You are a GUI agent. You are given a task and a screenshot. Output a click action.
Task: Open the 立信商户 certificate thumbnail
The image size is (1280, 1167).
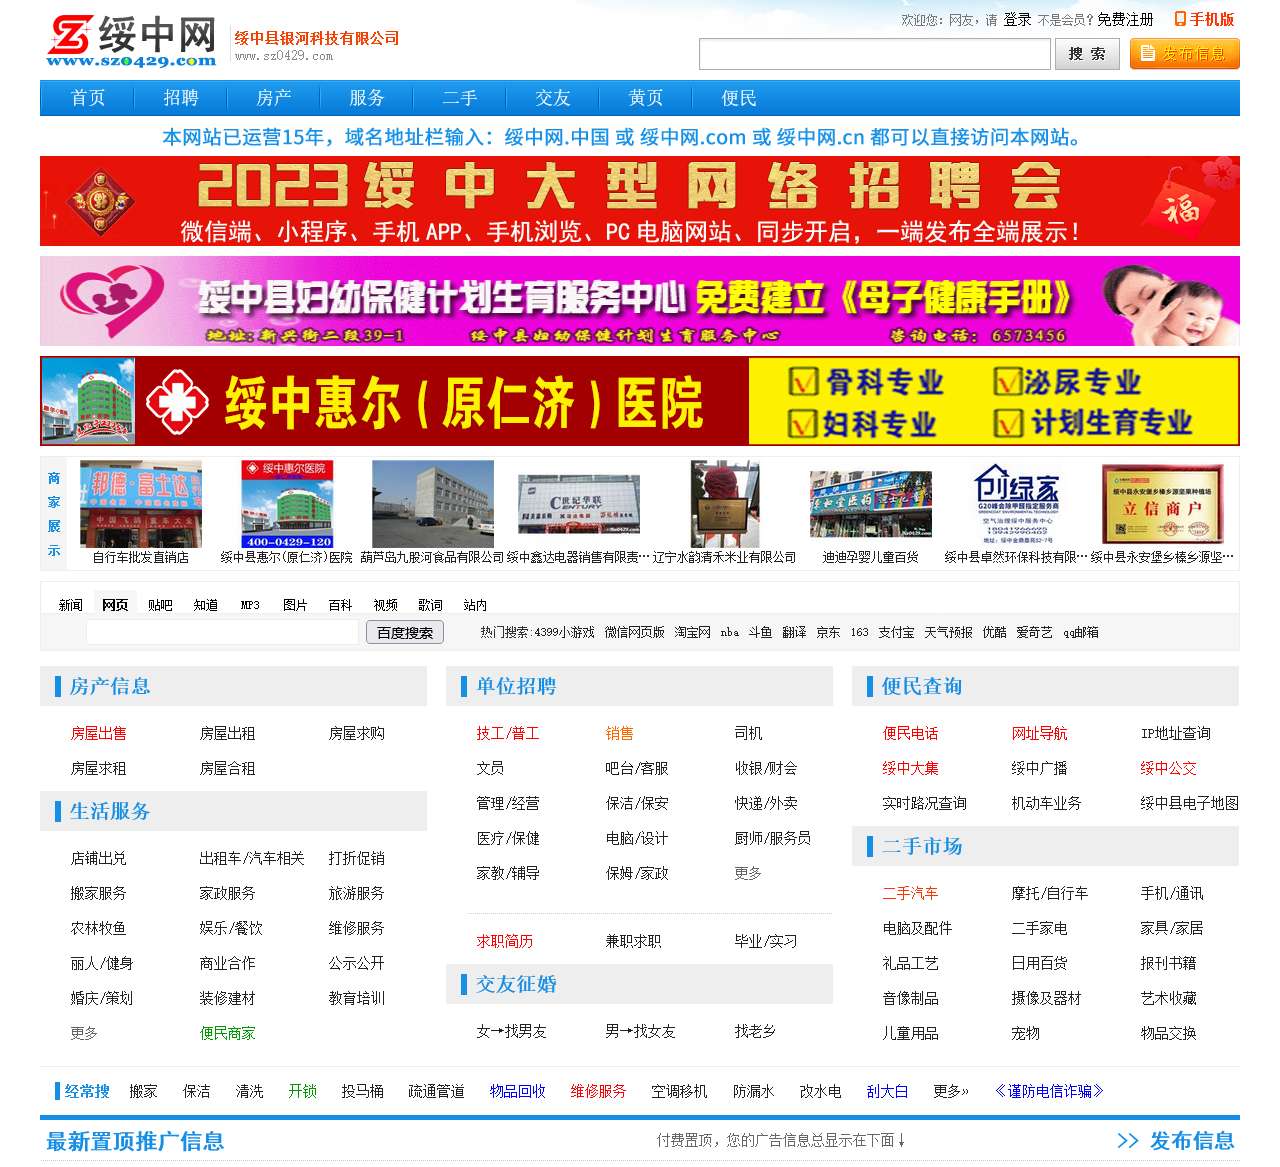[1162, 504]
